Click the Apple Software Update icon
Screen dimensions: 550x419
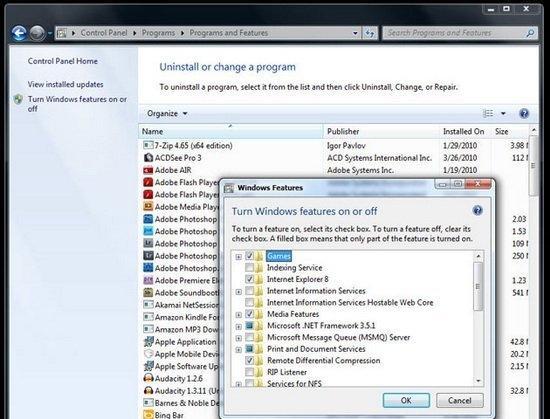click(148, 366)
